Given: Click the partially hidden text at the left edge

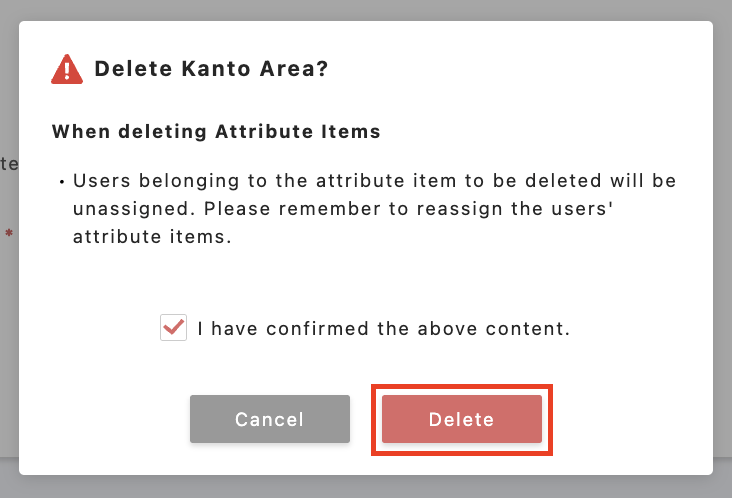Looking at the screenshot, I should tap(9, 163).
